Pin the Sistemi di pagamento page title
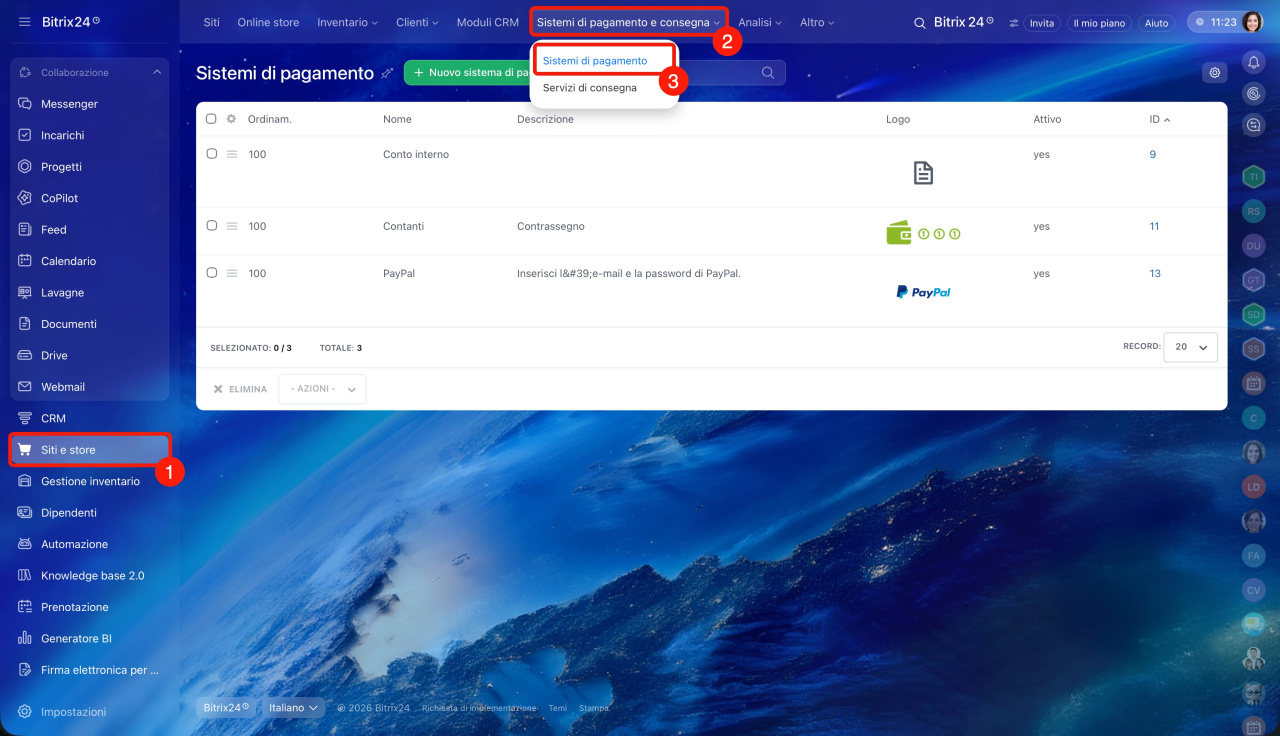The image size is (1280, 736). click(387, 73)
